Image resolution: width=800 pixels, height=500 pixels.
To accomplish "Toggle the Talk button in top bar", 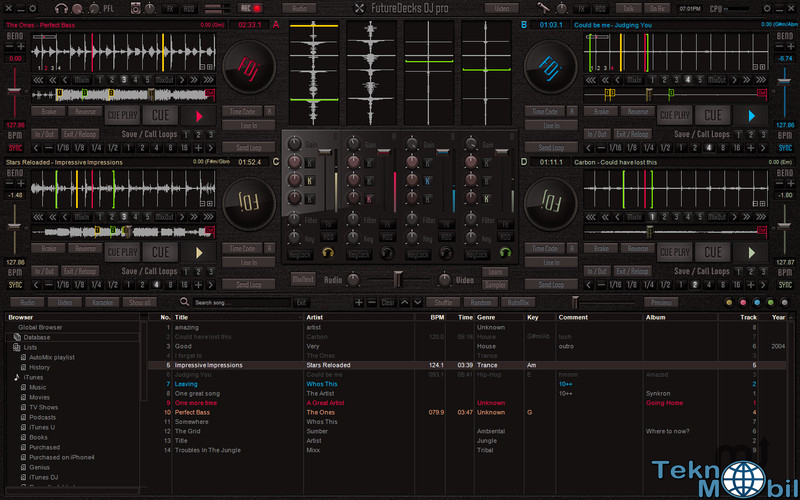I will 629,8.
